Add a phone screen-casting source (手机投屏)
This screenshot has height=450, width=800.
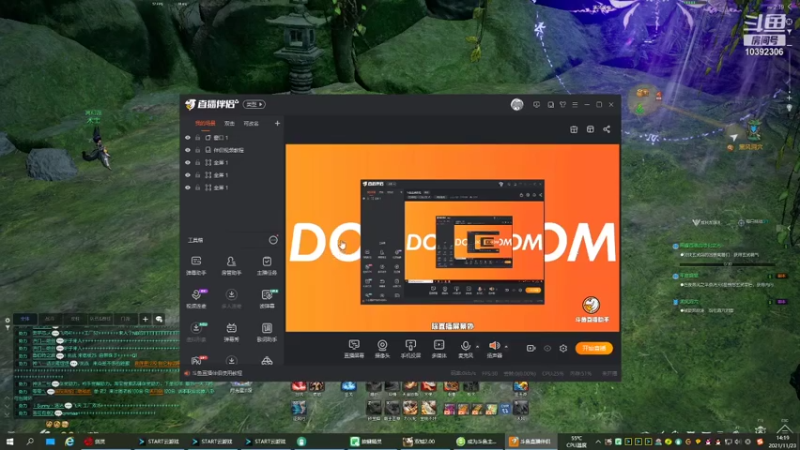[x=410, y=348]
